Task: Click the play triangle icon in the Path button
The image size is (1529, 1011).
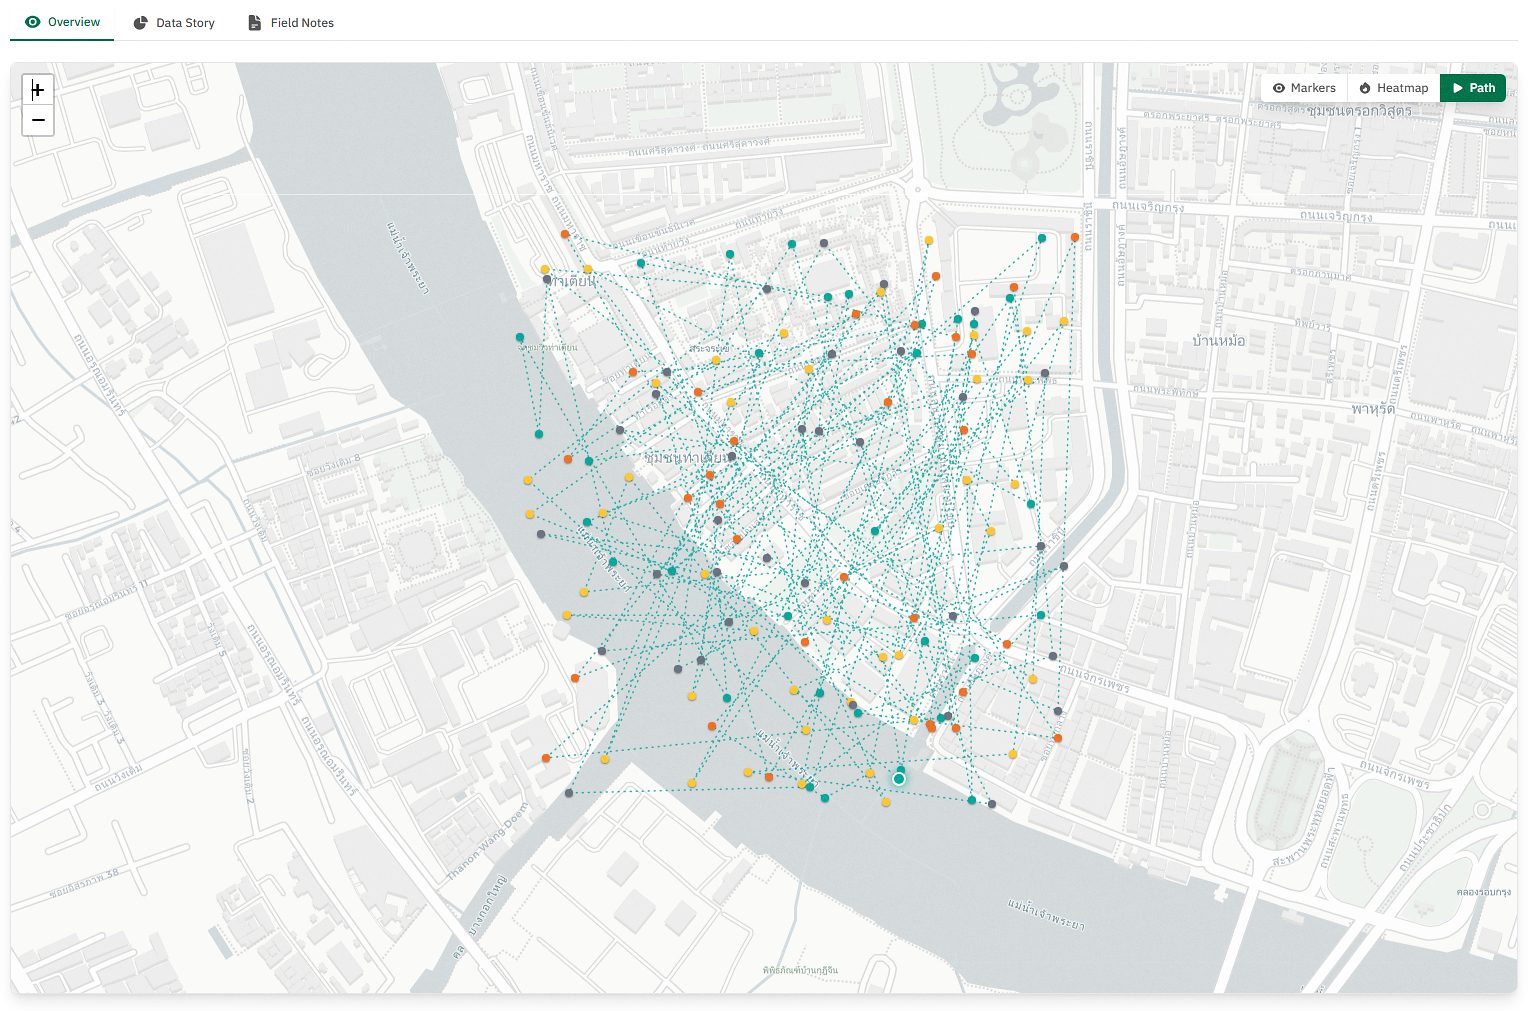Action: pyautogui.click(x=1458, y=88)
